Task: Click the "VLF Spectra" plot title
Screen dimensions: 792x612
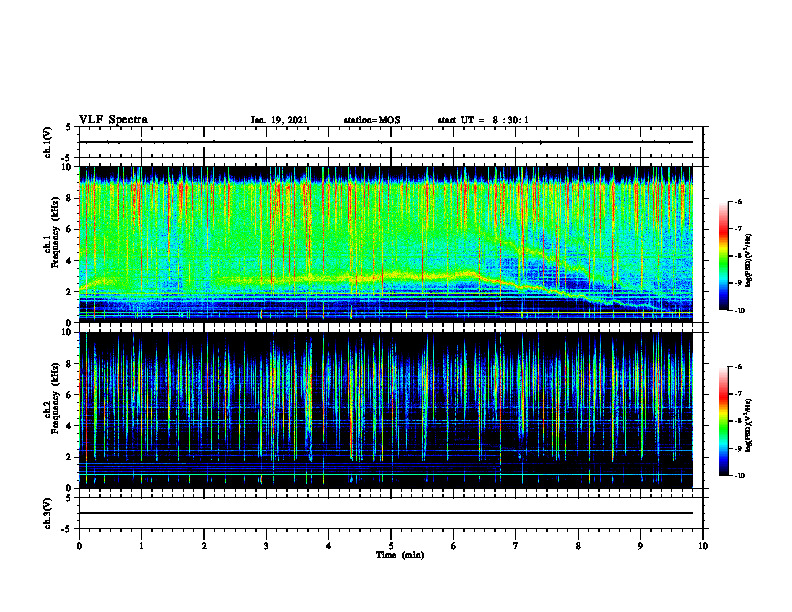Action: (x=113, y=119)
